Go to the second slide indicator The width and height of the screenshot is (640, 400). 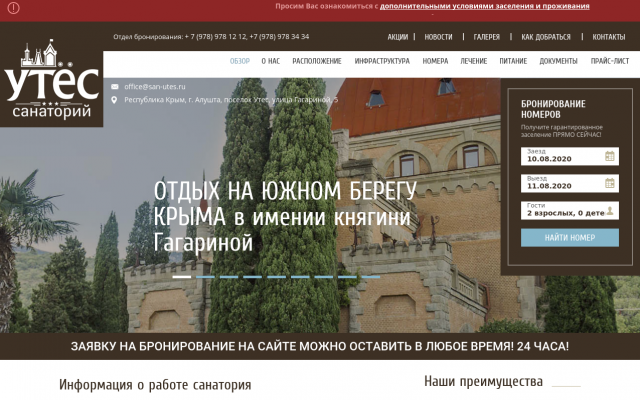pos(205,277)
